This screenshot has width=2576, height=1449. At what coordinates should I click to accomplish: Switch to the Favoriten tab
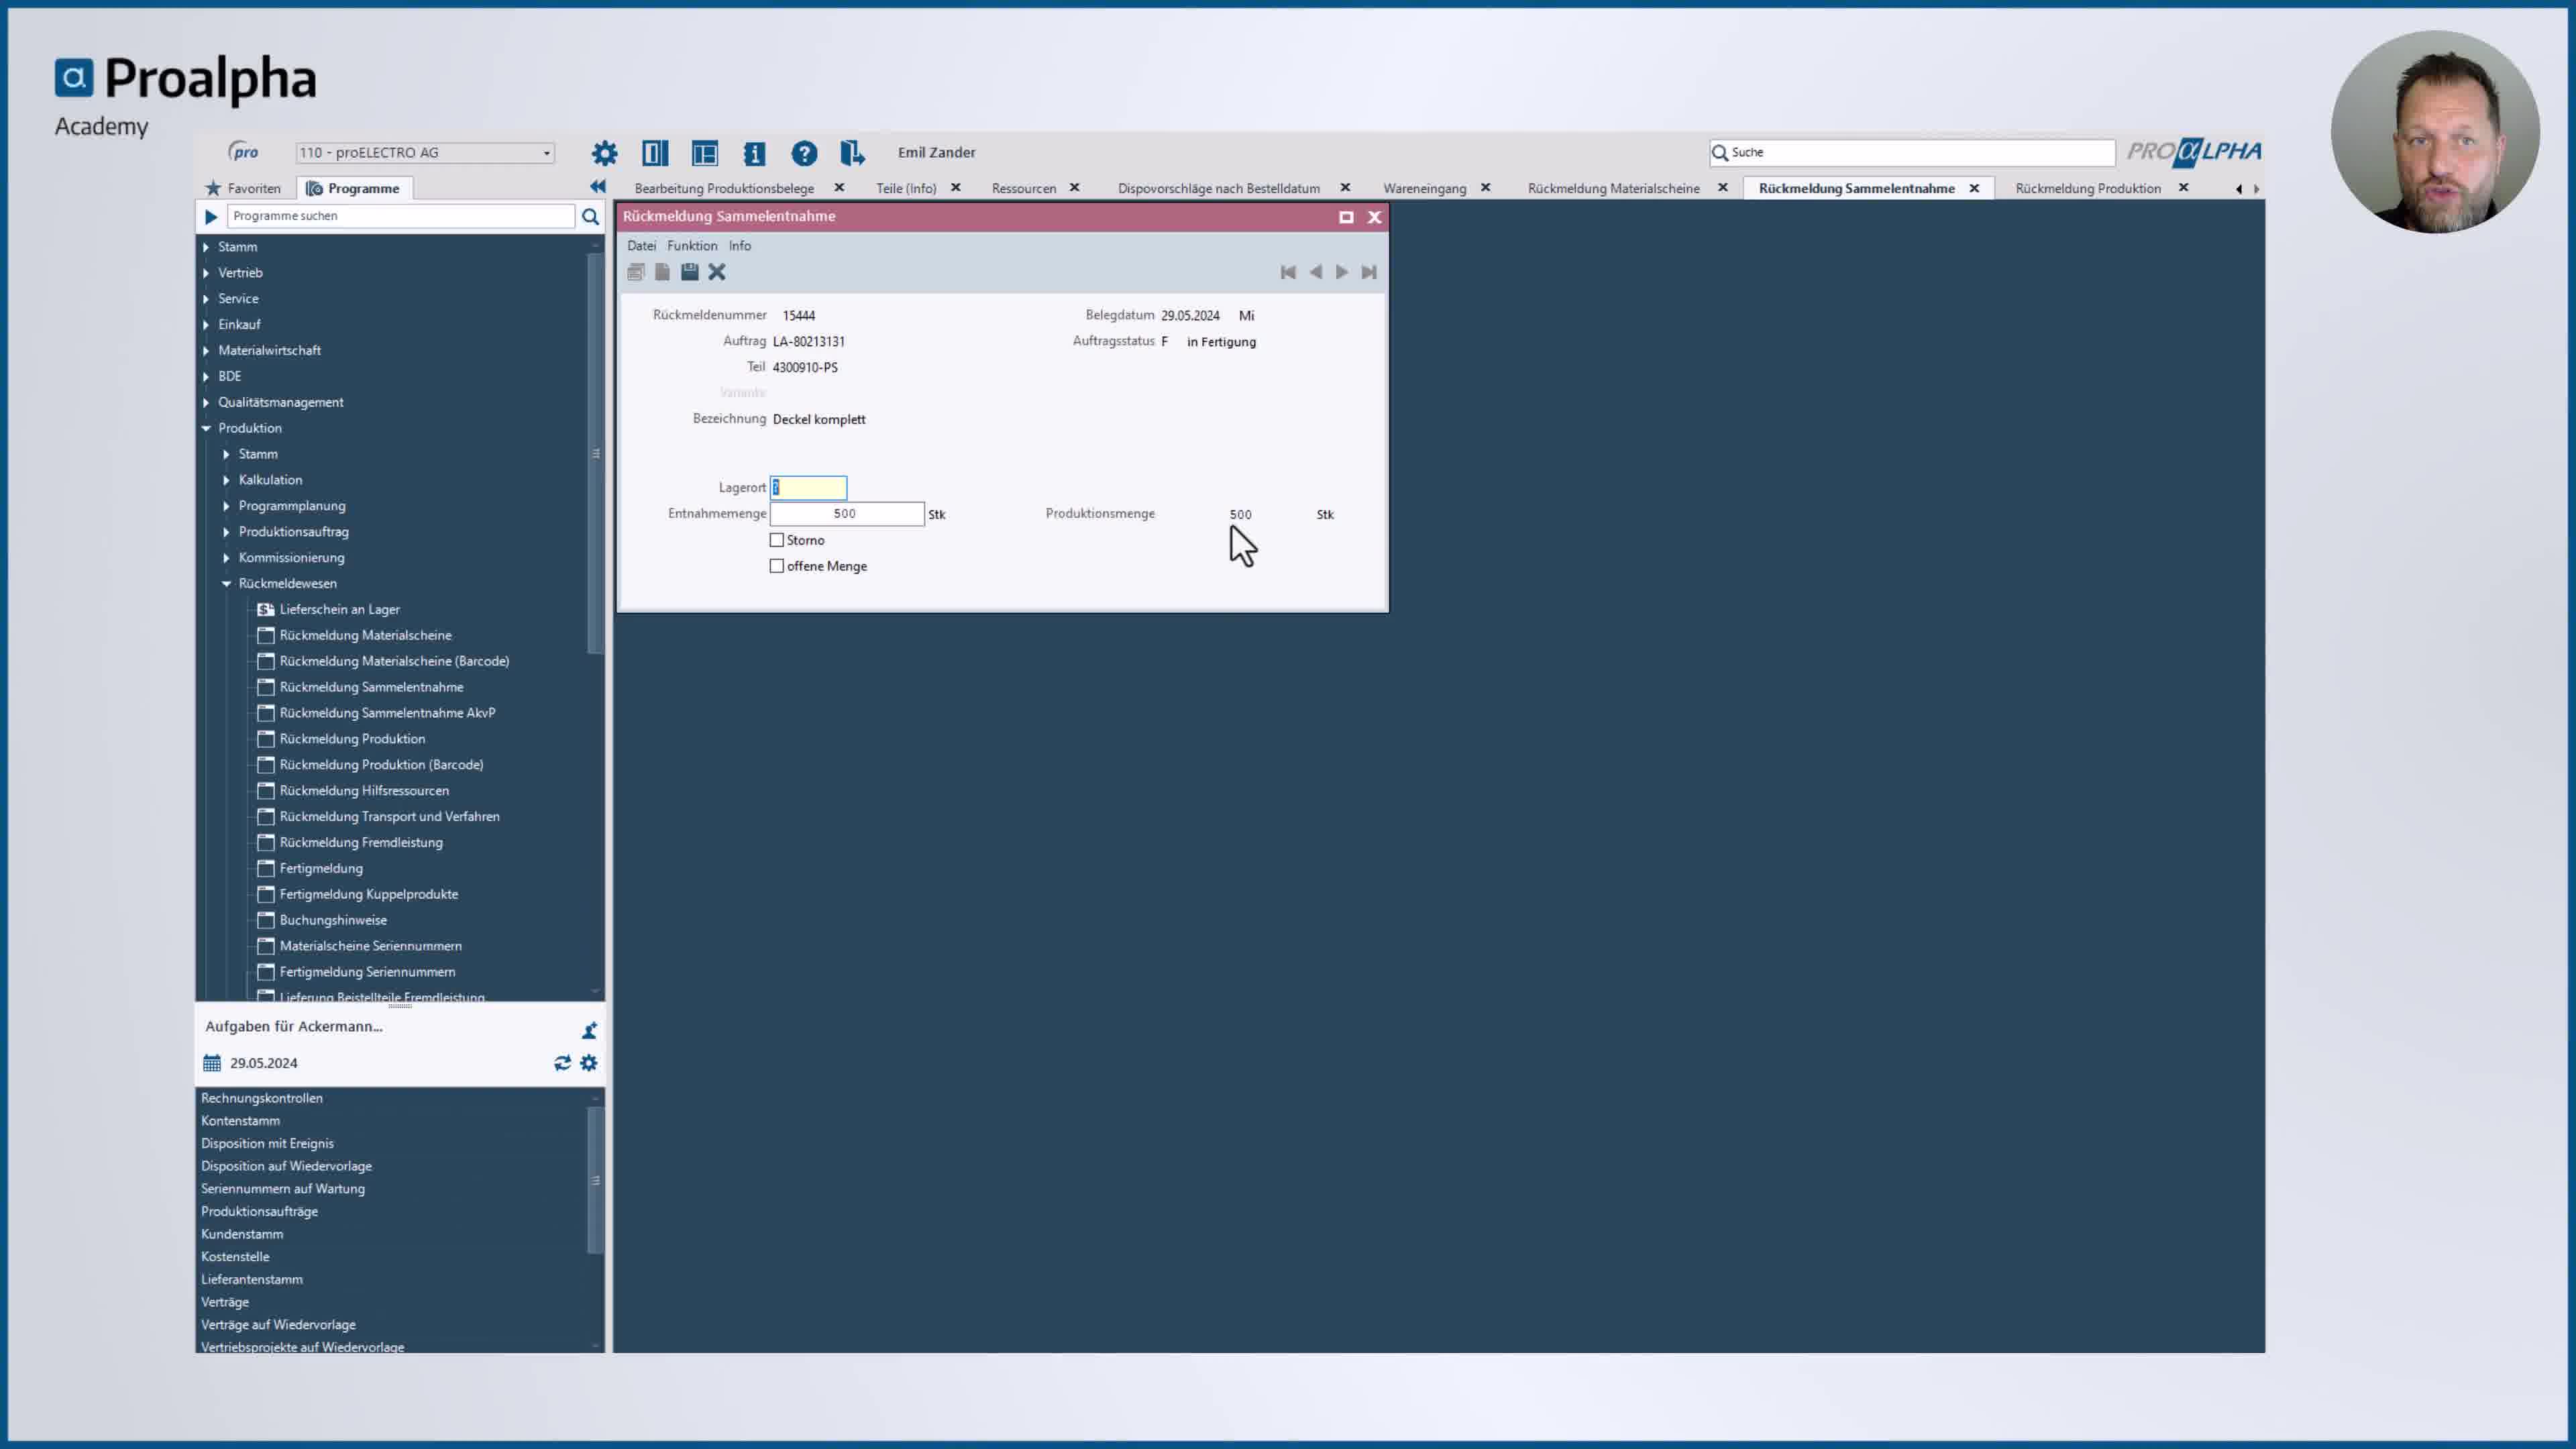click(243, 188)
